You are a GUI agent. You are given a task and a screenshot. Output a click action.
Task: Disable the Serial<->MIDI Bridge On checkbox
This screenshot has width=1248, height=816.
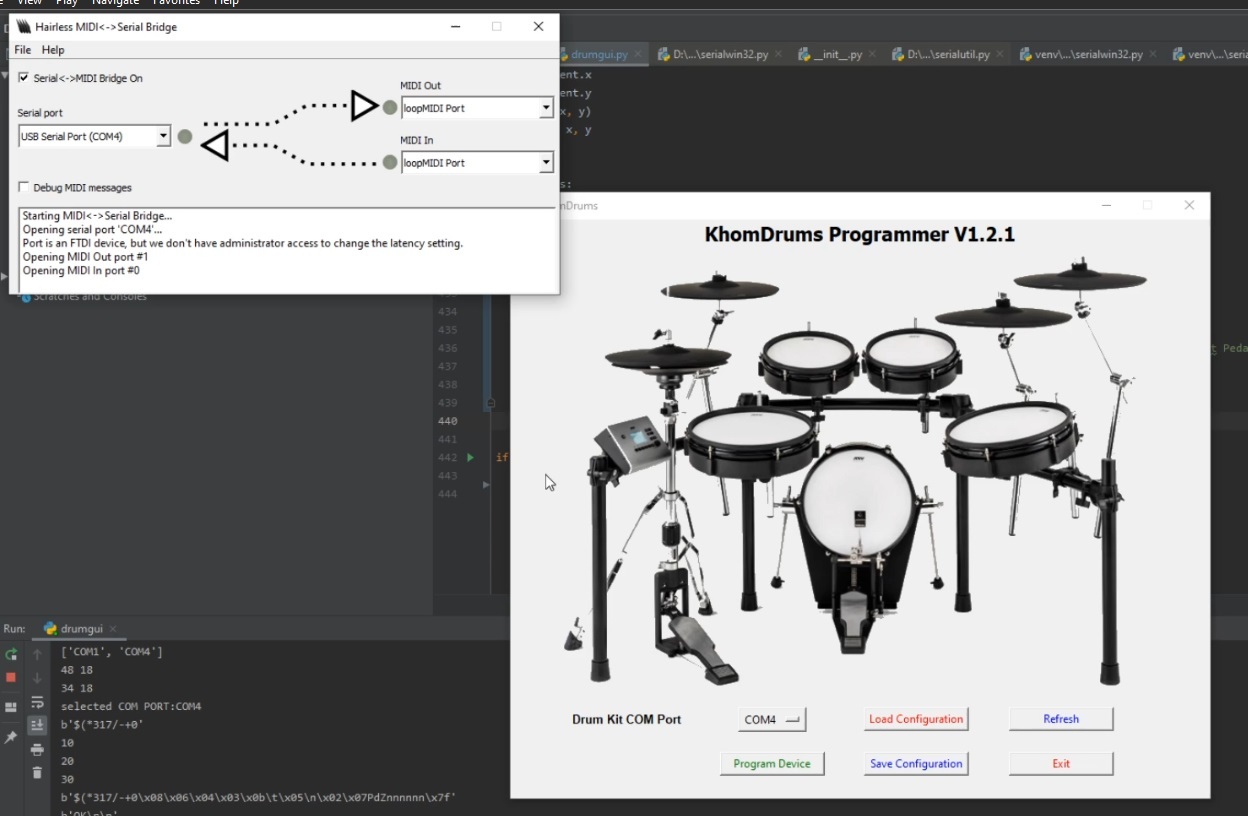(24, 78)
